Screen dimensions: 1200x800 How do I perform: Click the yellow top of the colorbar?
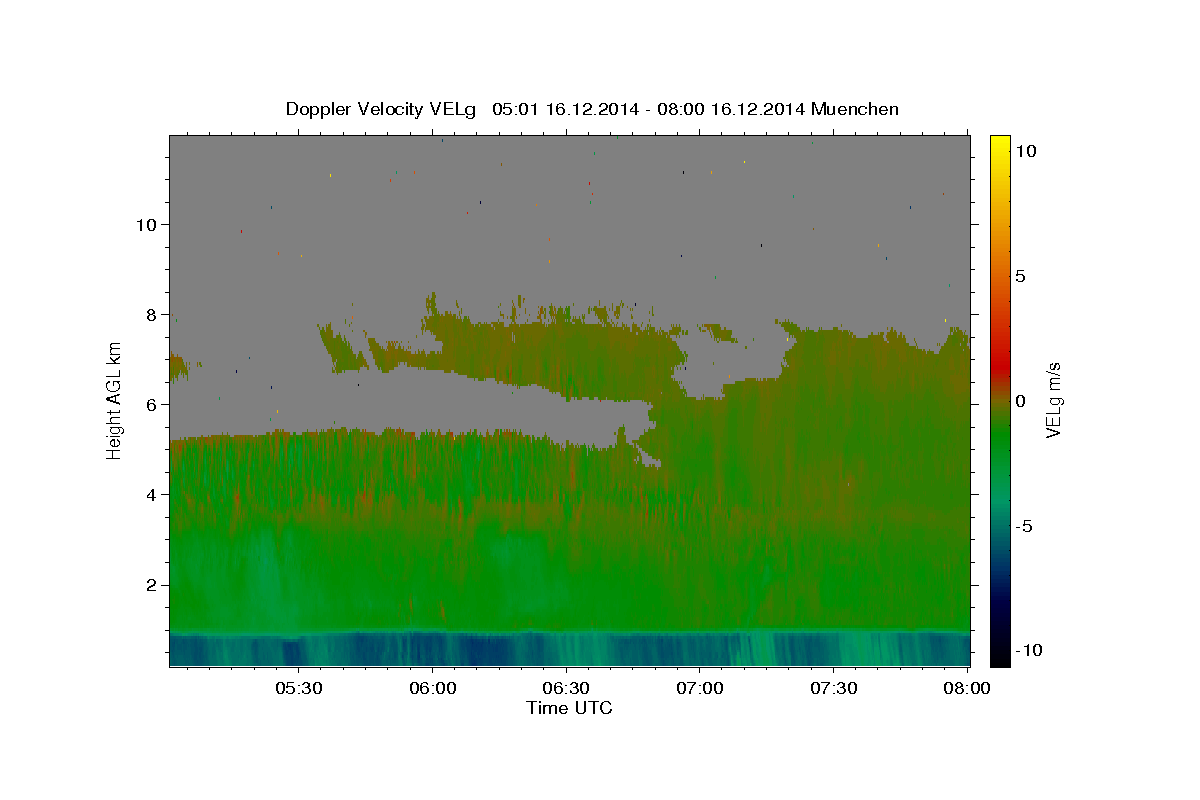click(x=999, y=143)
